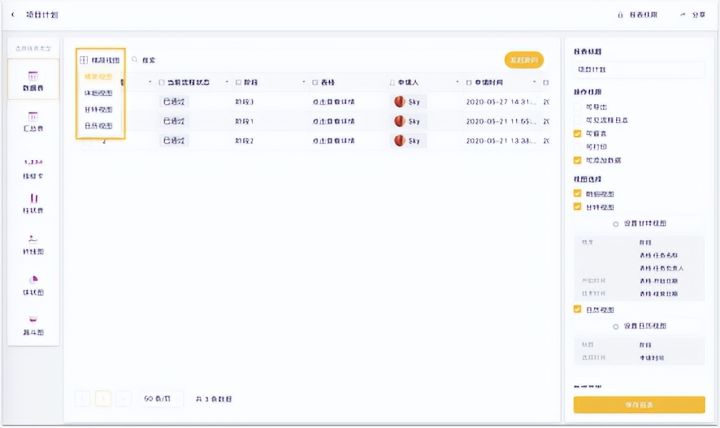
Task: Uncheck the 可查表 checkbox
Action: pos(577,133)
